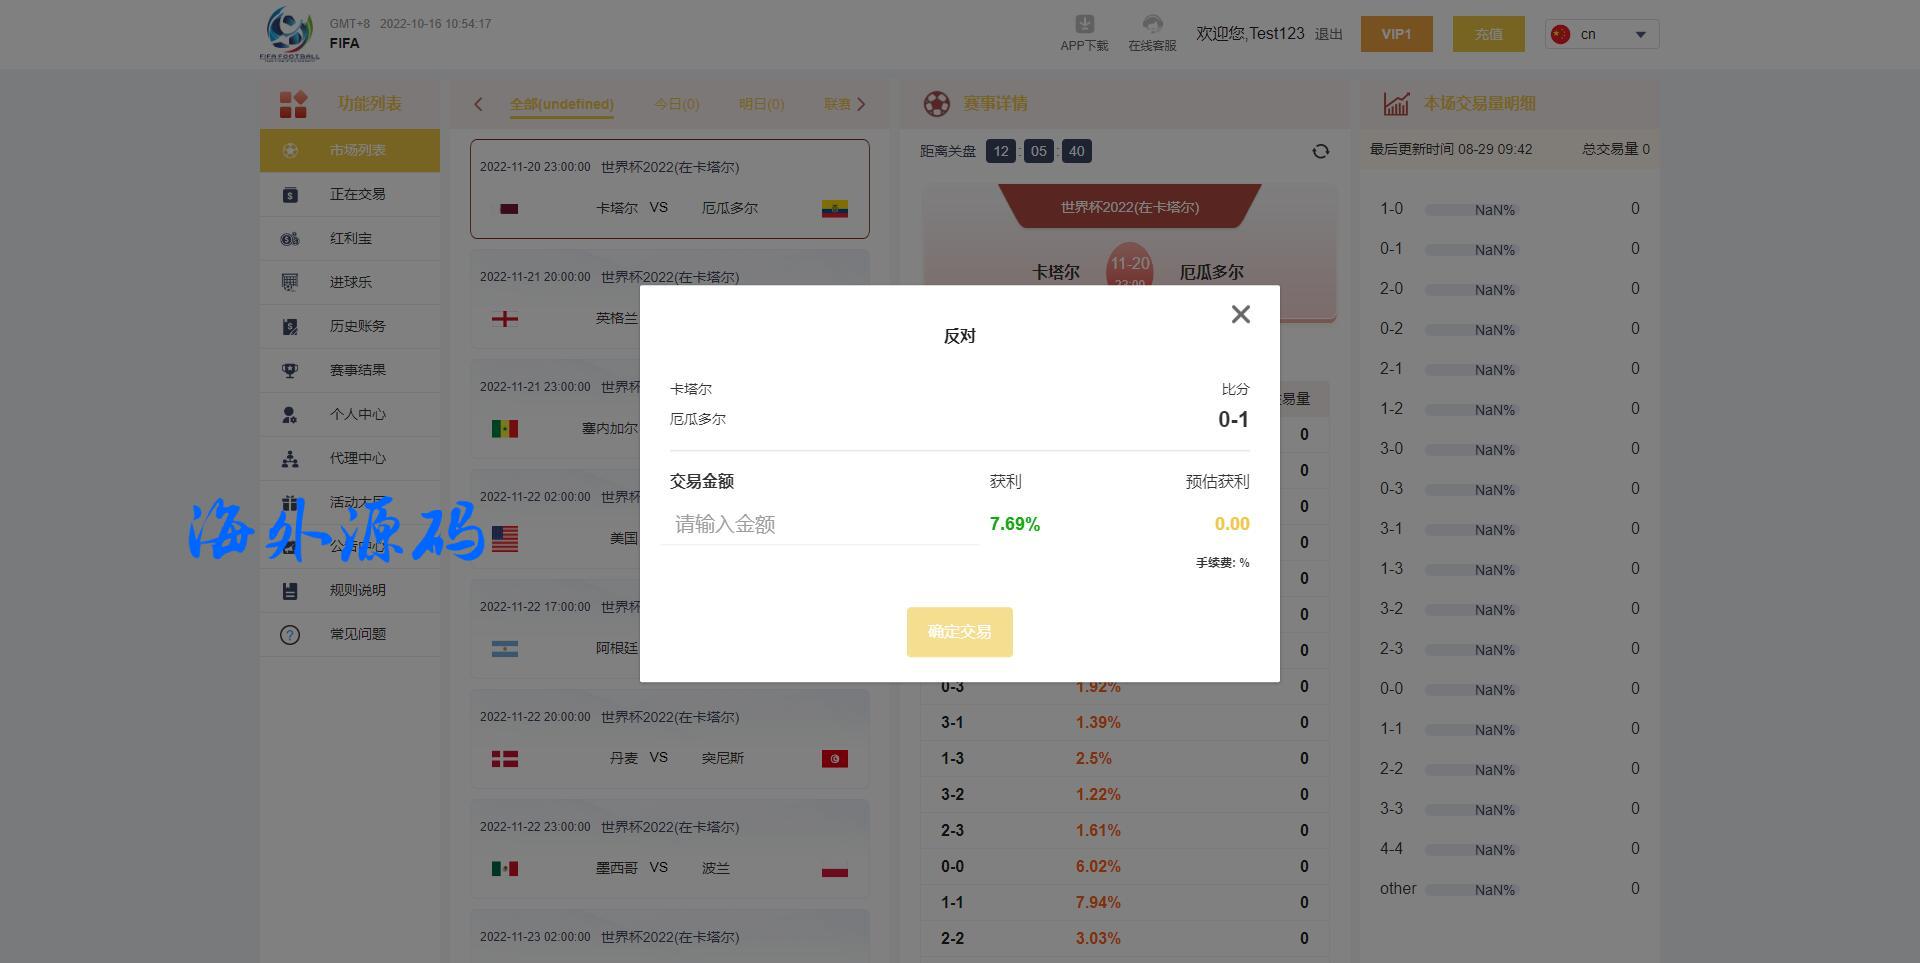The height and width of the screenshot is (963, 1920).
Task: Switch to the 今日(0) tab
Action: point(676,104)
